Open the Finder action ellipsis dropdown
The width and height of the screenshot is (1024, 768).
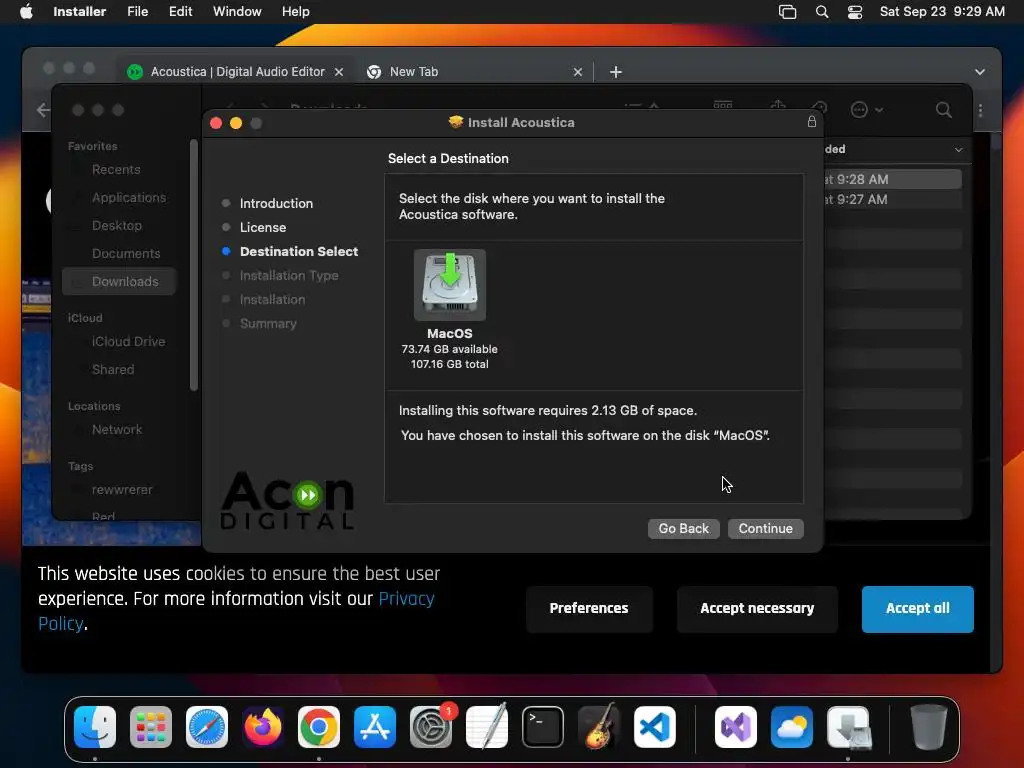click(x=867, y=110)
